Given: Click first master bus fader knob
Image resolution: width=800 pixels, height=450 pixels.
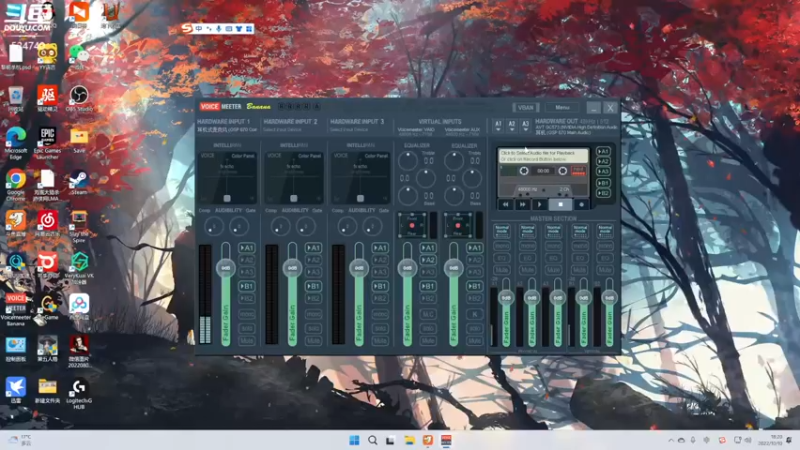Looking at the screenshot, I should coord(506,297).
